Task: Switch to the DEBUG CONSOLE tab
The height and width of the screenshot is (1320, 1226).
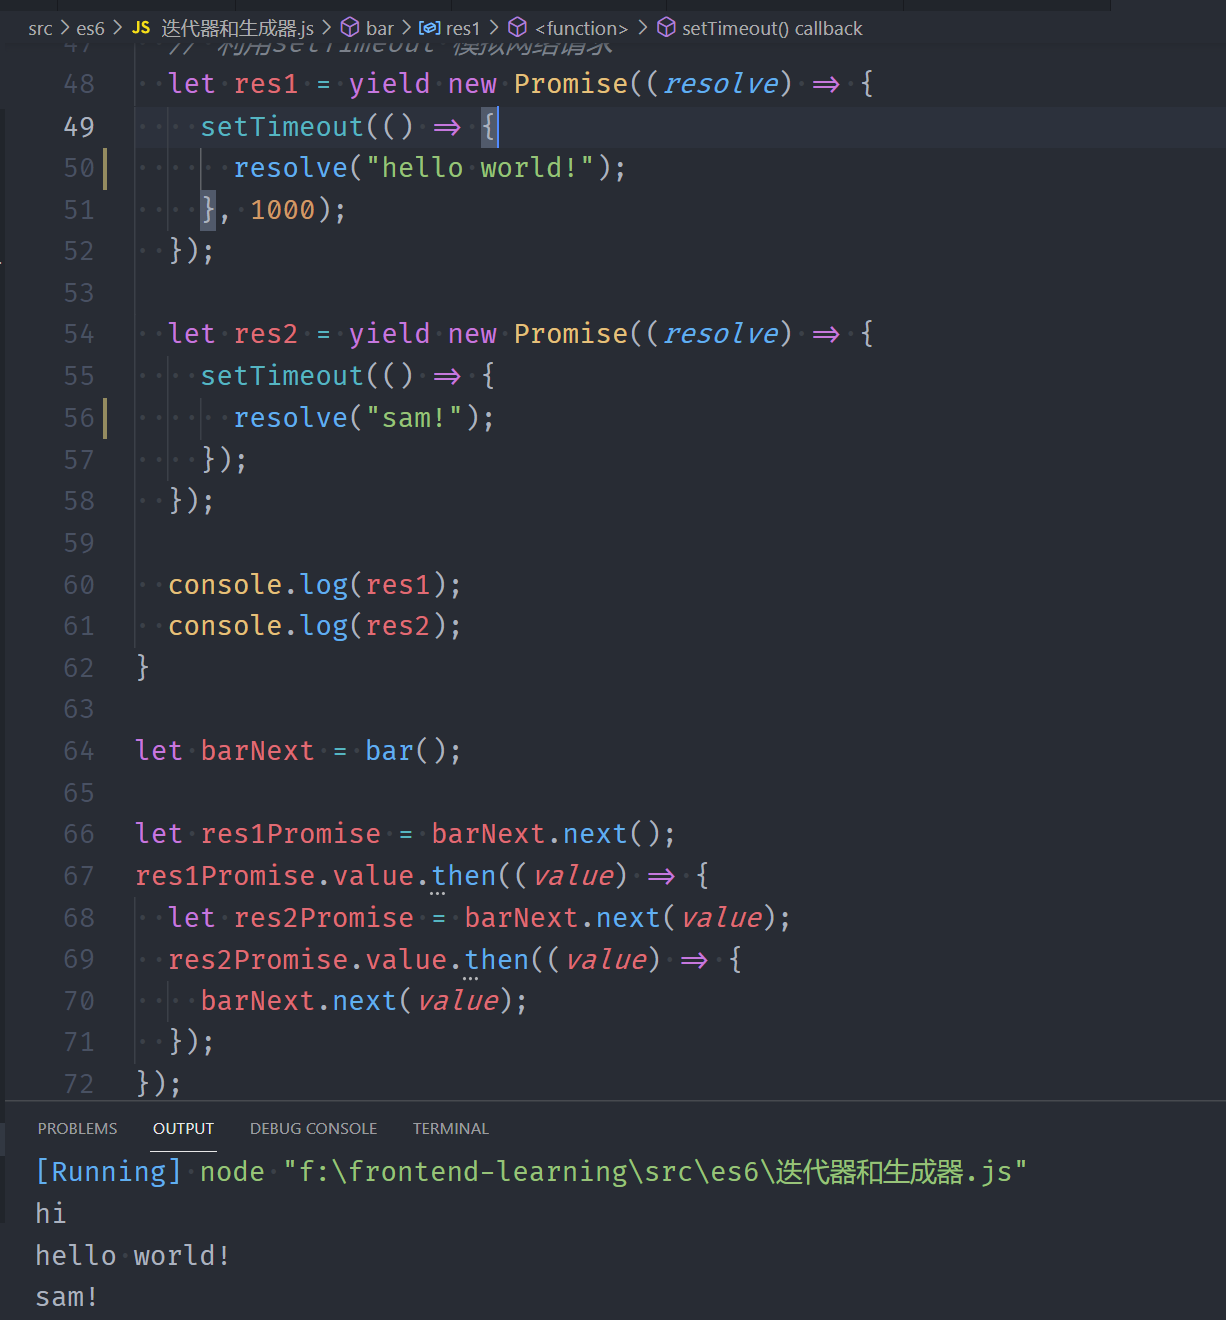Action: click(313, 1128)
